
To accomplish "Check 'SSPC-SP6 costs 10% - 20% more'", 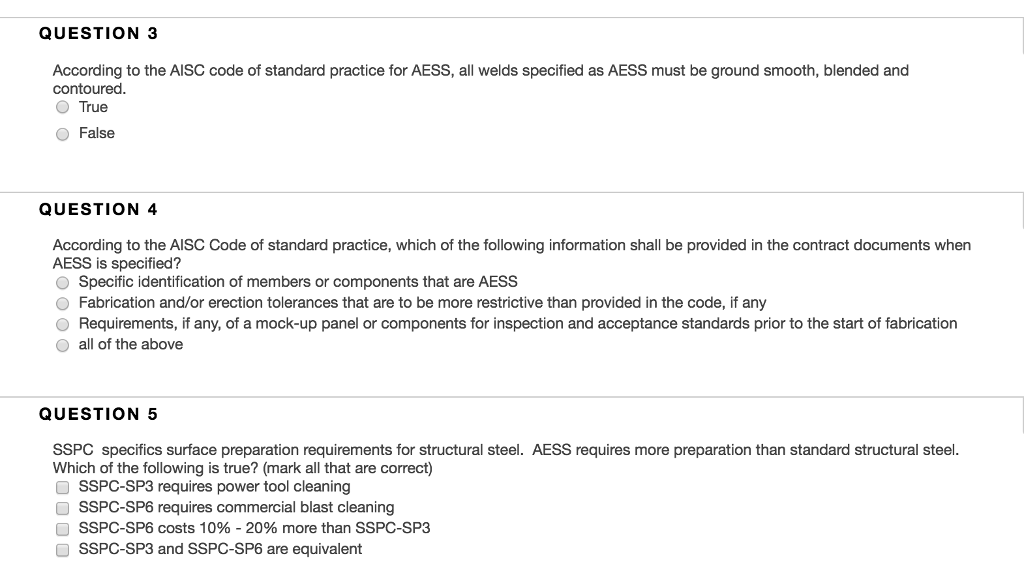I will (x=62, y=528).
